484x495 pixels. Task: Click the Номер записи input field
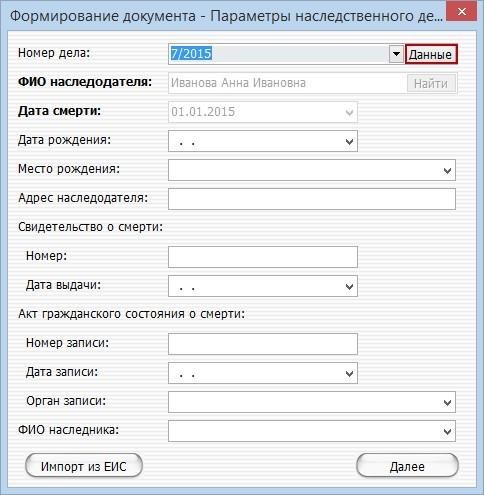pos(263,344)
